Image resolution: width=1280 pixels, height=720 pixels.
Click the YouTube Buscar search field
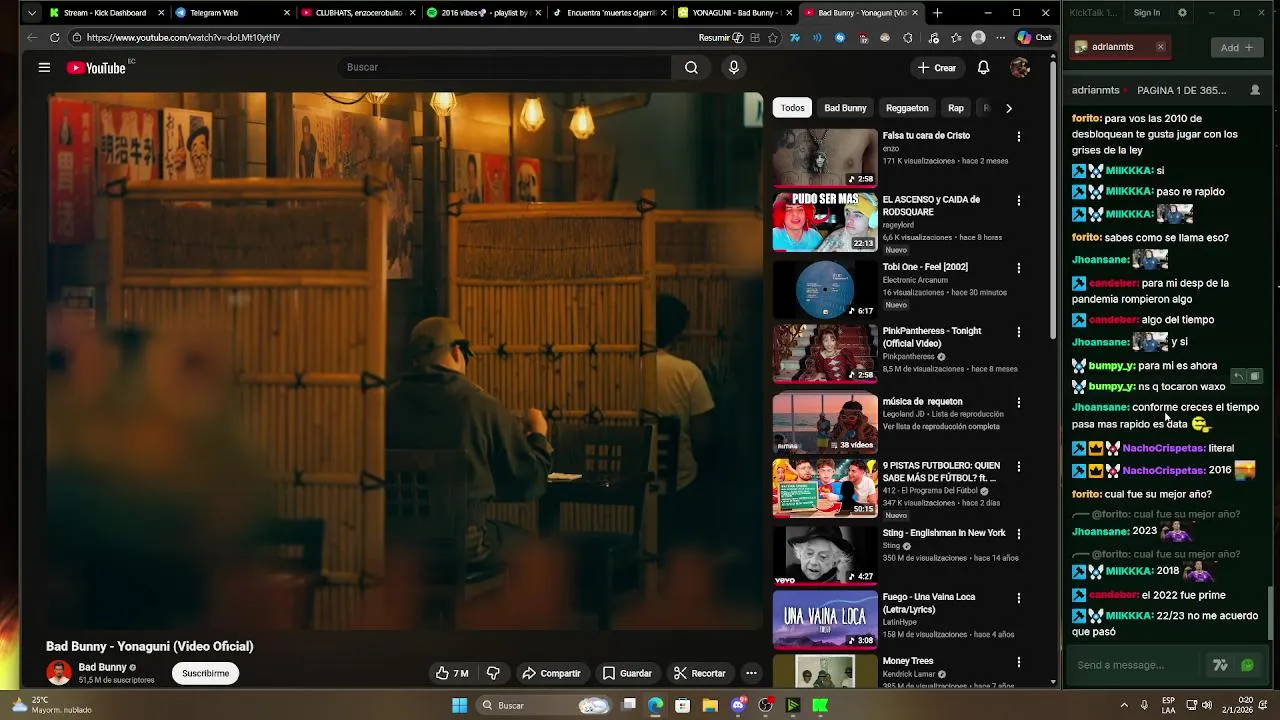[x=505, y=67]
